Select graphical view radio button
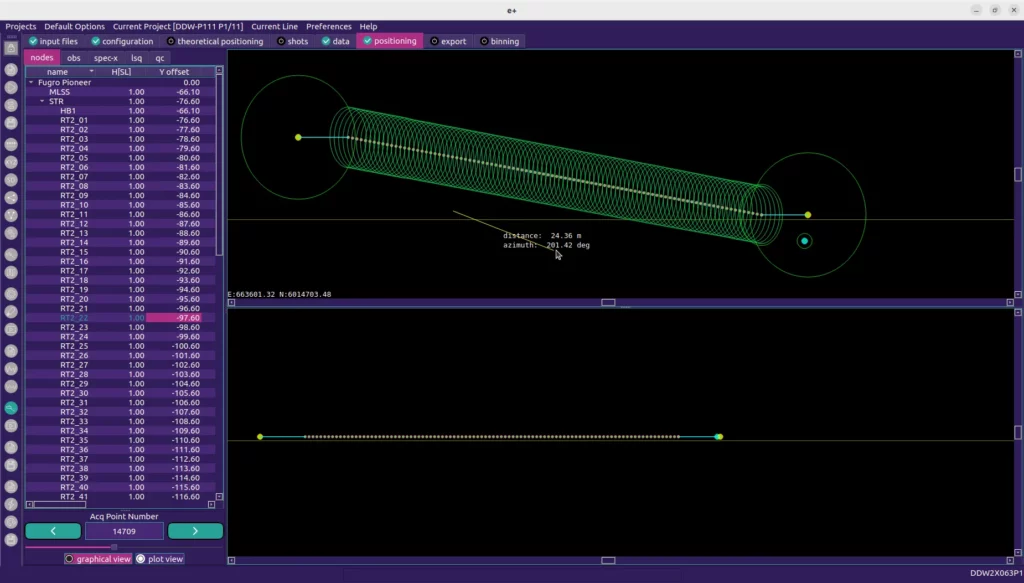The width and height of the screenshot is (1024, 583). tap(69, 559)
